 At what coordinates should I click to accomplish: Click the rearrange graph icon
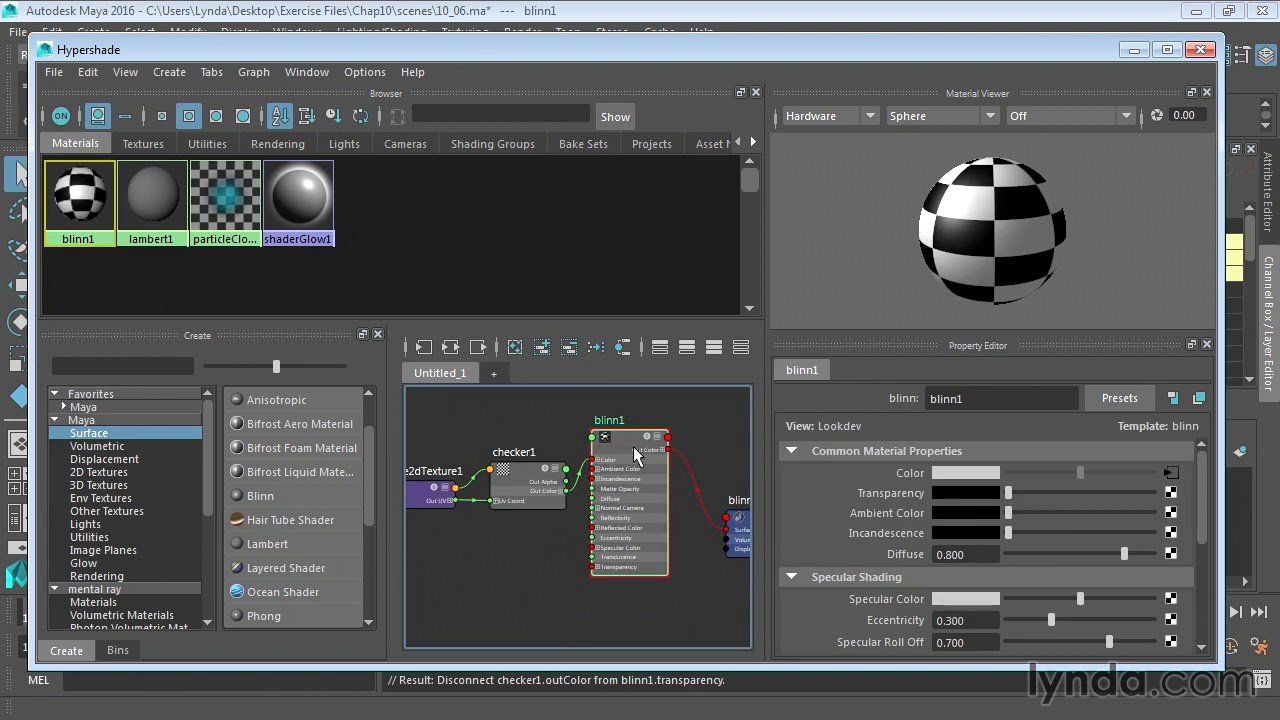[x=596, y=347]
